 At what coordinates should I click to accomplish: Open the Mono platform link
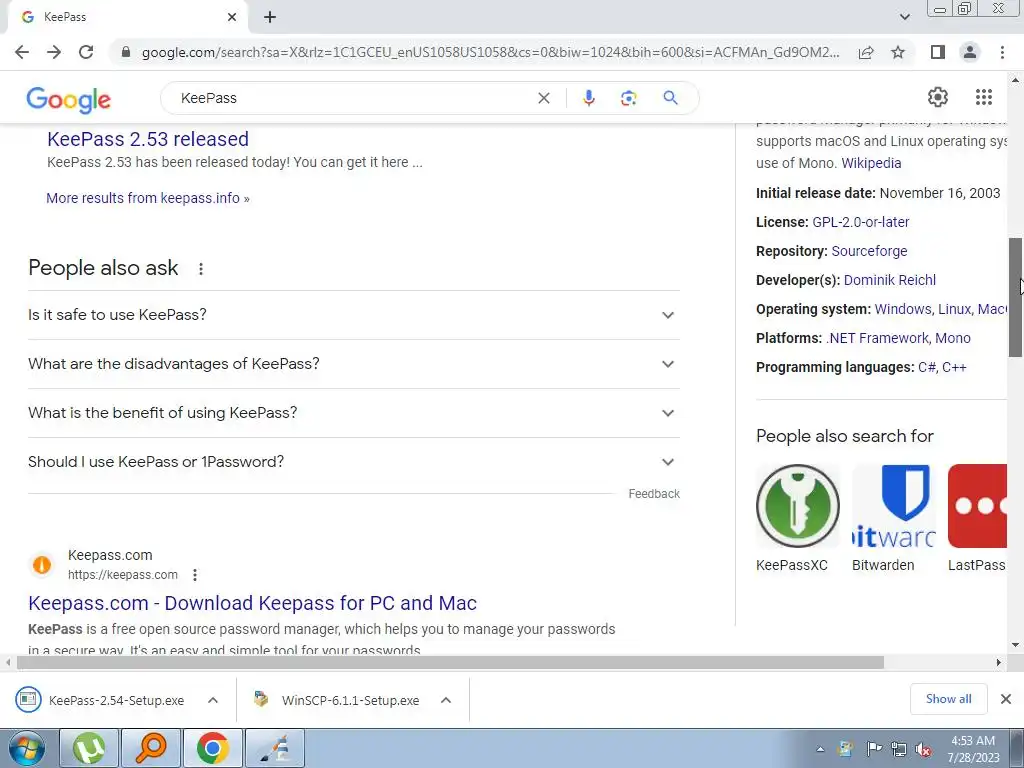953,338
